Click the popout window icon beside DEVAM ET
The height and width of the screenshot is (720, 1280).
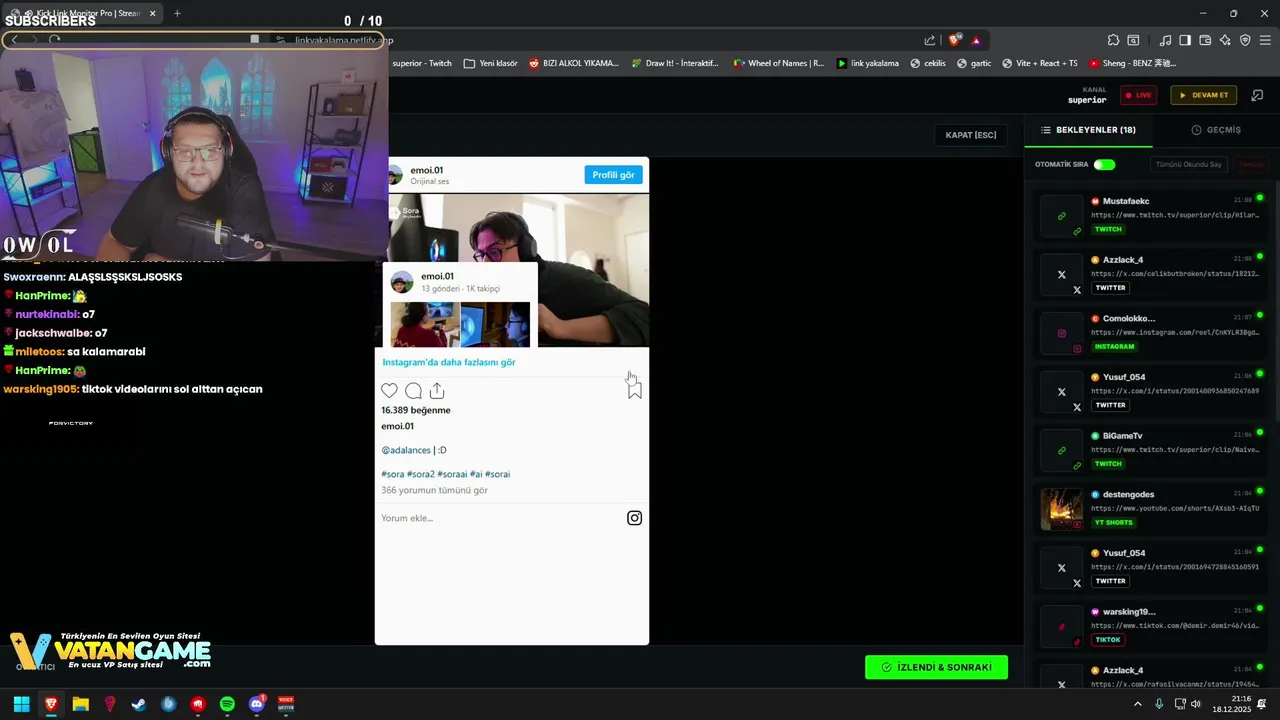(1258, 95)
